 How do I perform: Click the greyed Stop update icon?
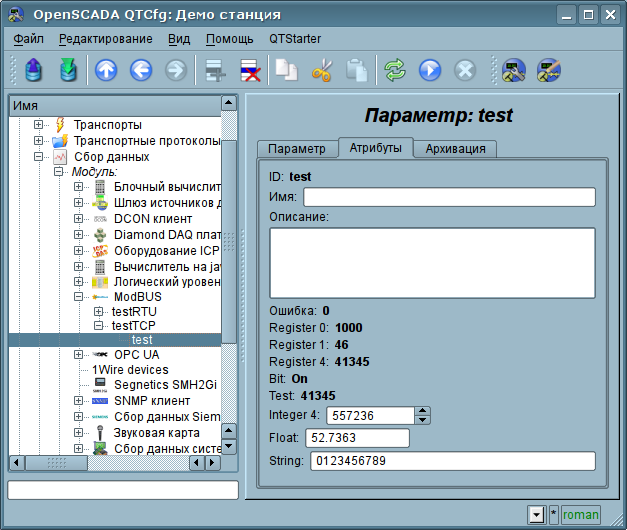tap(465, 70)
